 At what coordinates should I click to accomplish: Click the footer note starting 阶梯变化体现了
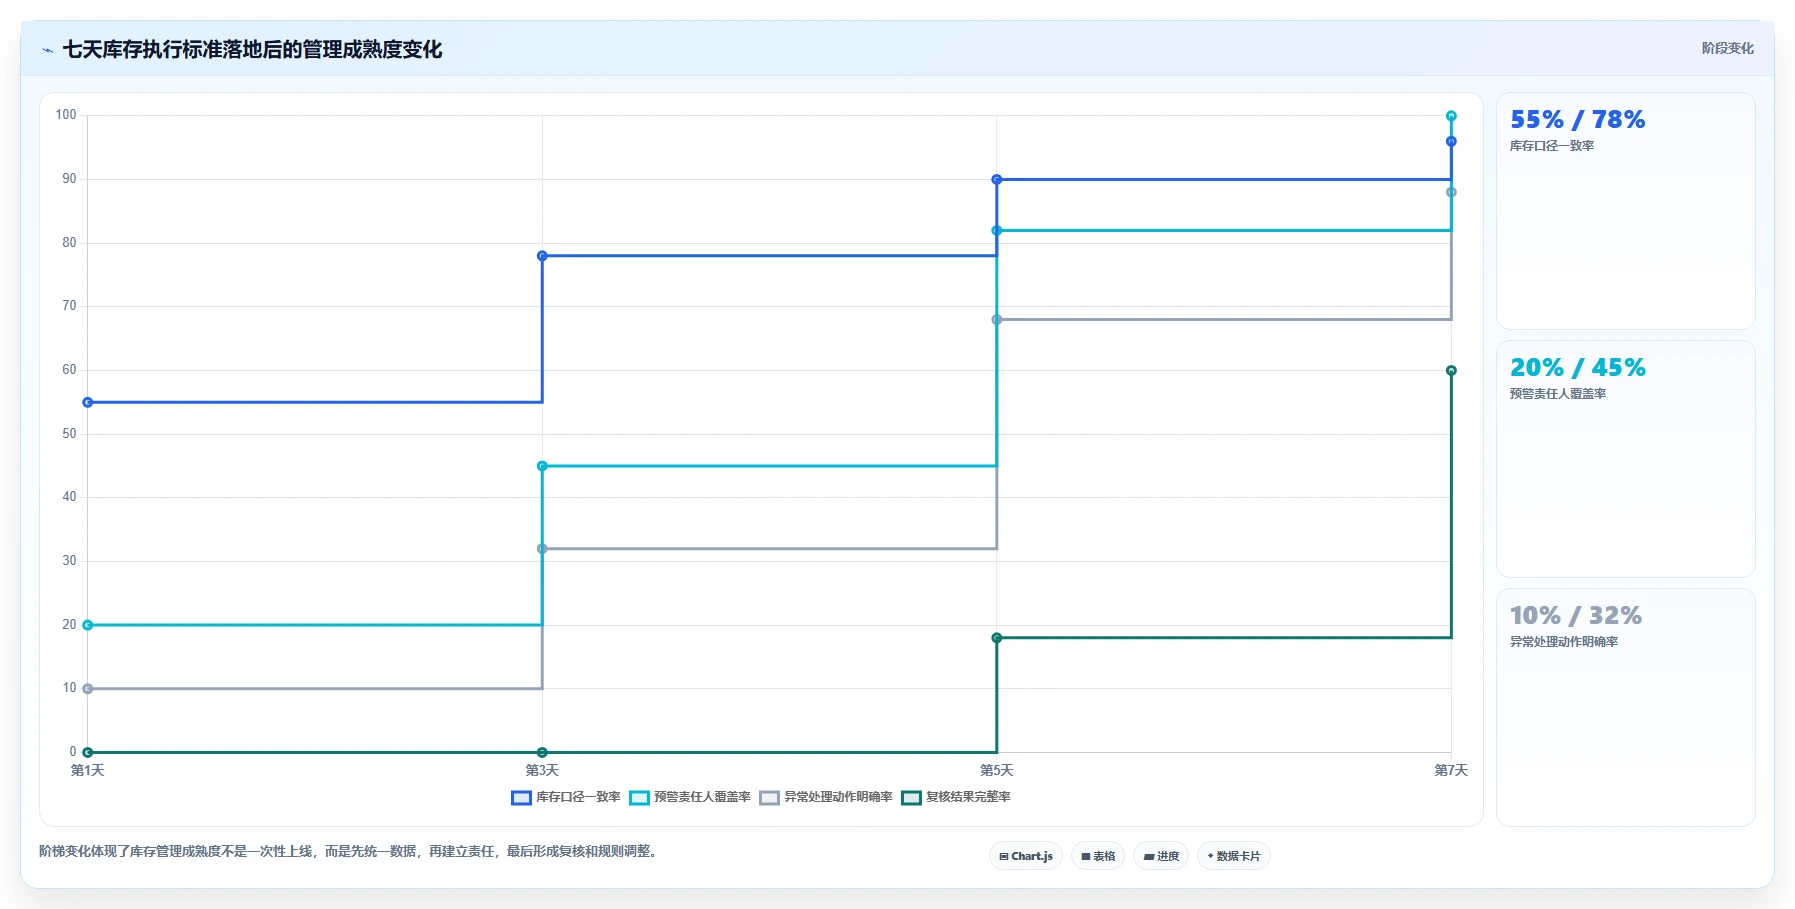350,852
